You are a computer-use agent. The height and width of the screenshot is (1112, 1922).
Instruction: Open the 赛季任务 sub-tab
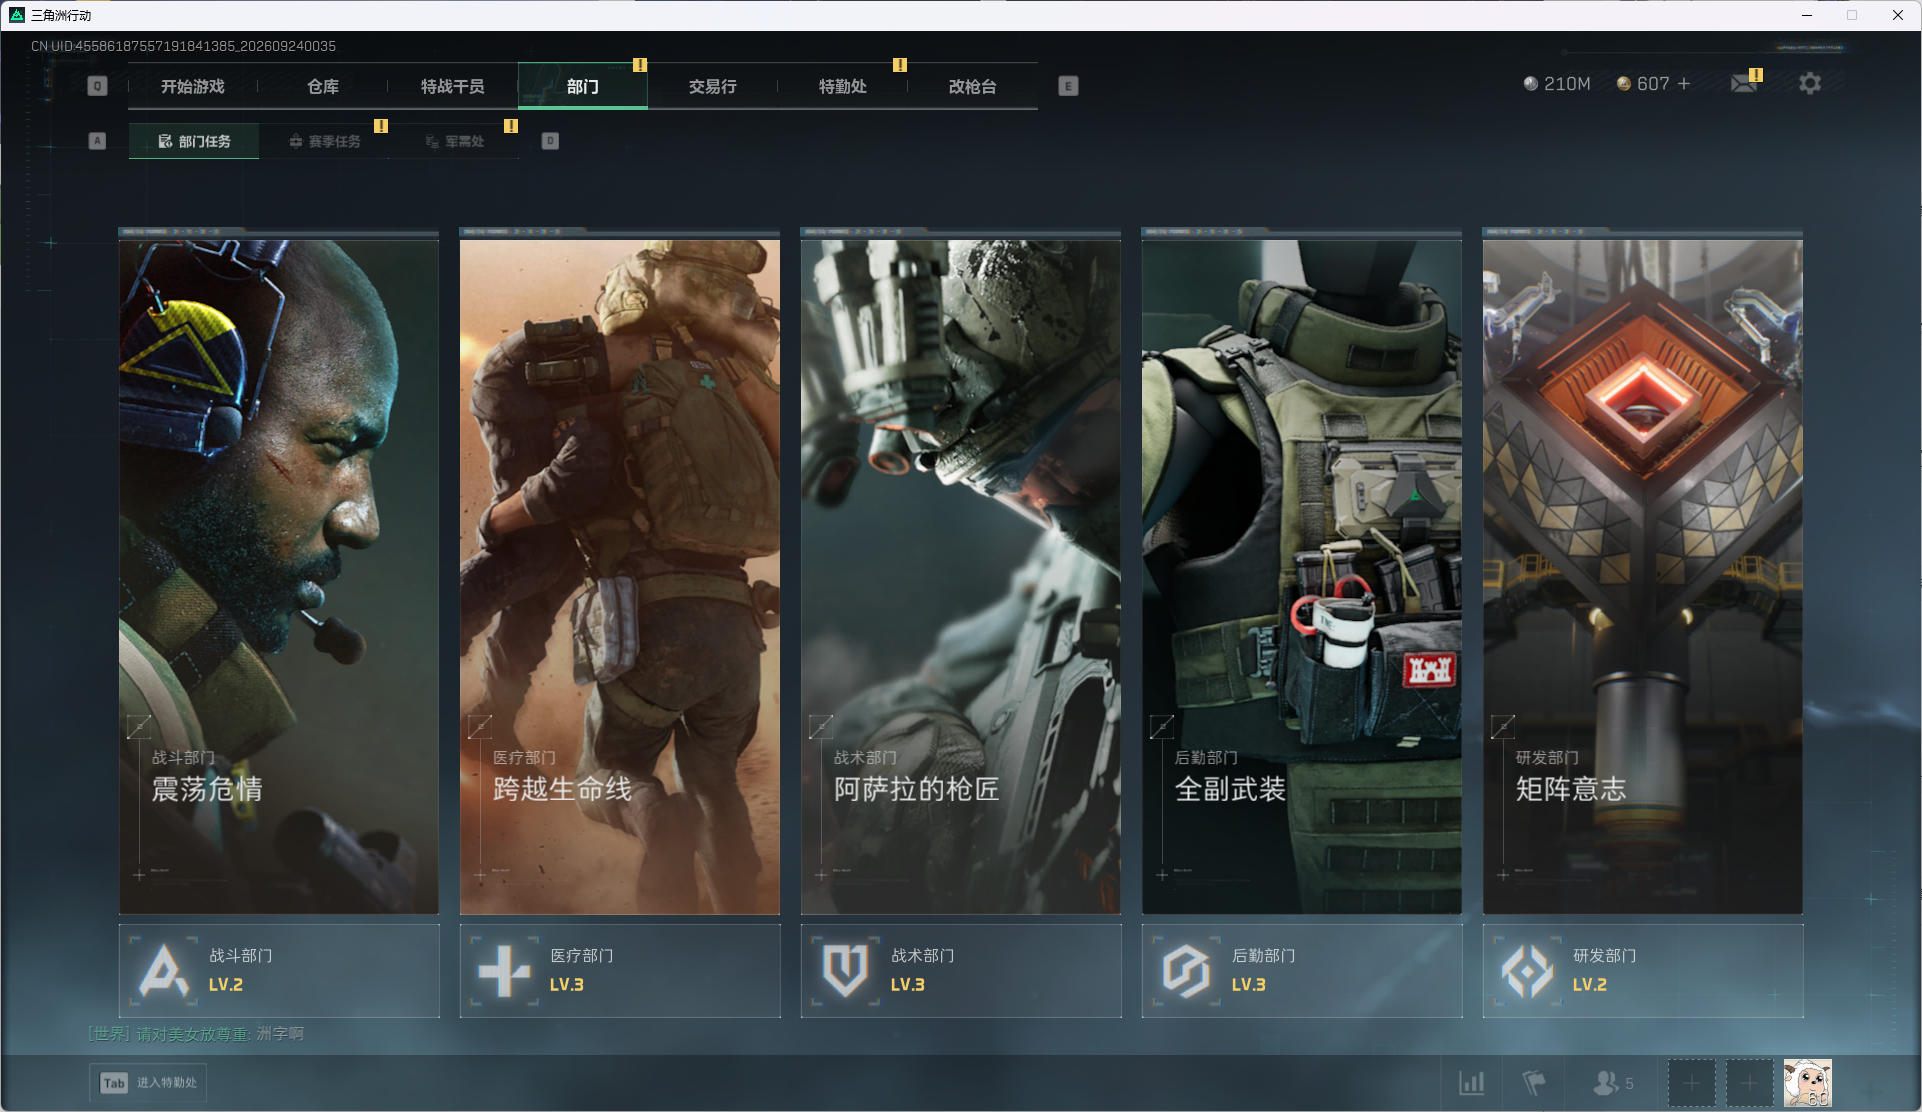[x=325, y=141]
